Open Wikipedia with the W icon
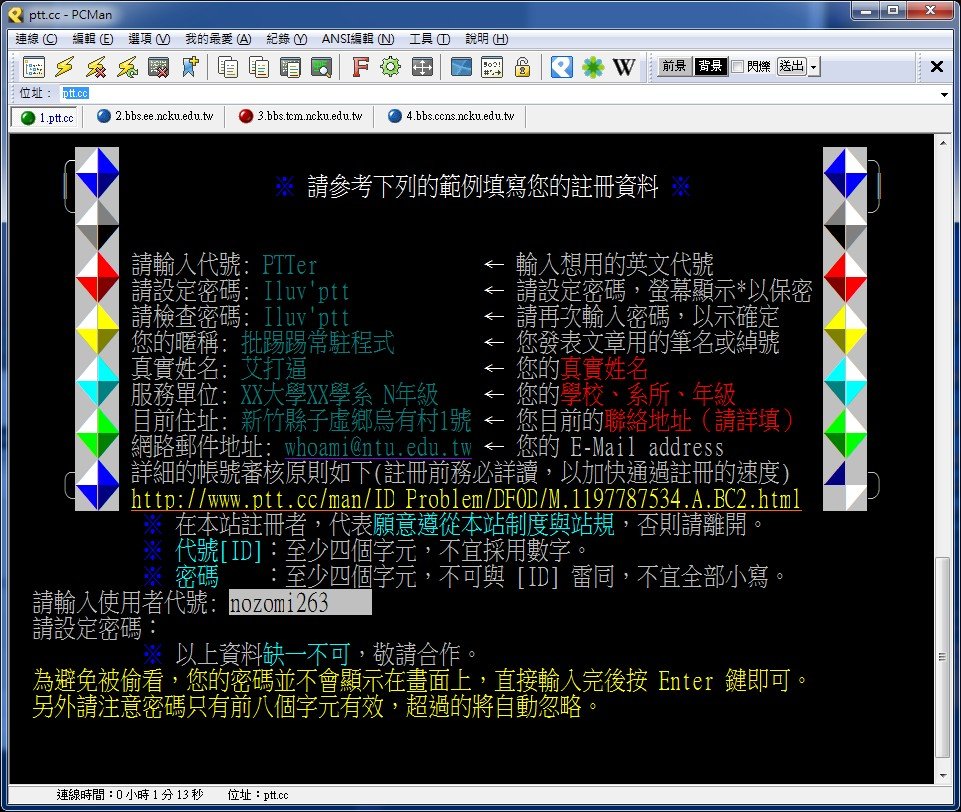This screenshot has width=961, height=812. (624, 67)
